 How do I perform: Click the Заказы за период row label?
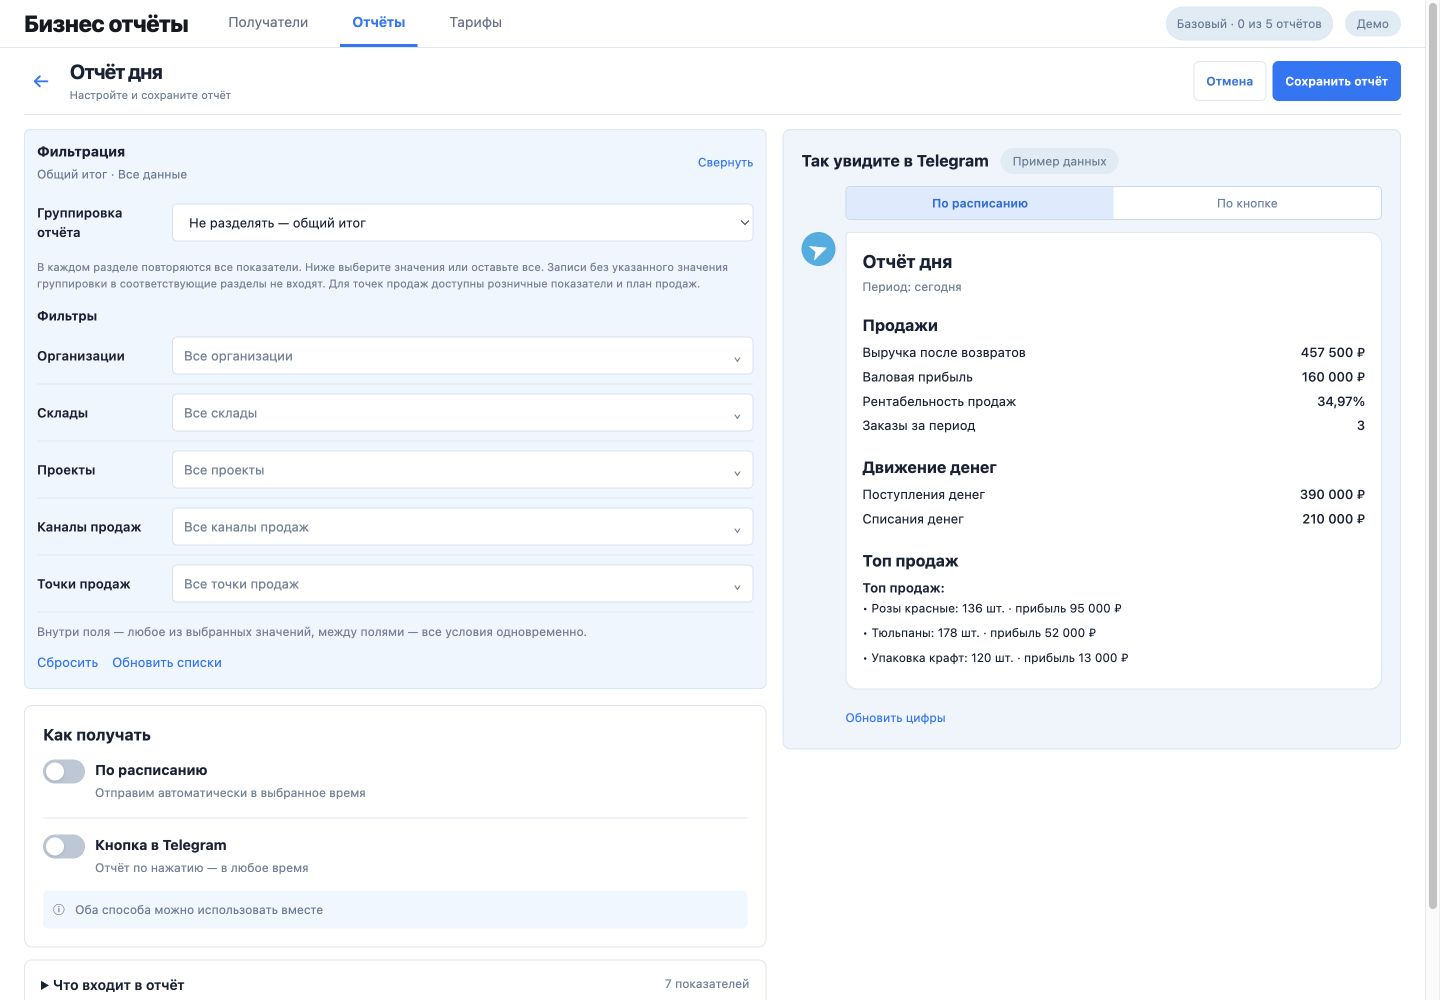click(918, 426)
